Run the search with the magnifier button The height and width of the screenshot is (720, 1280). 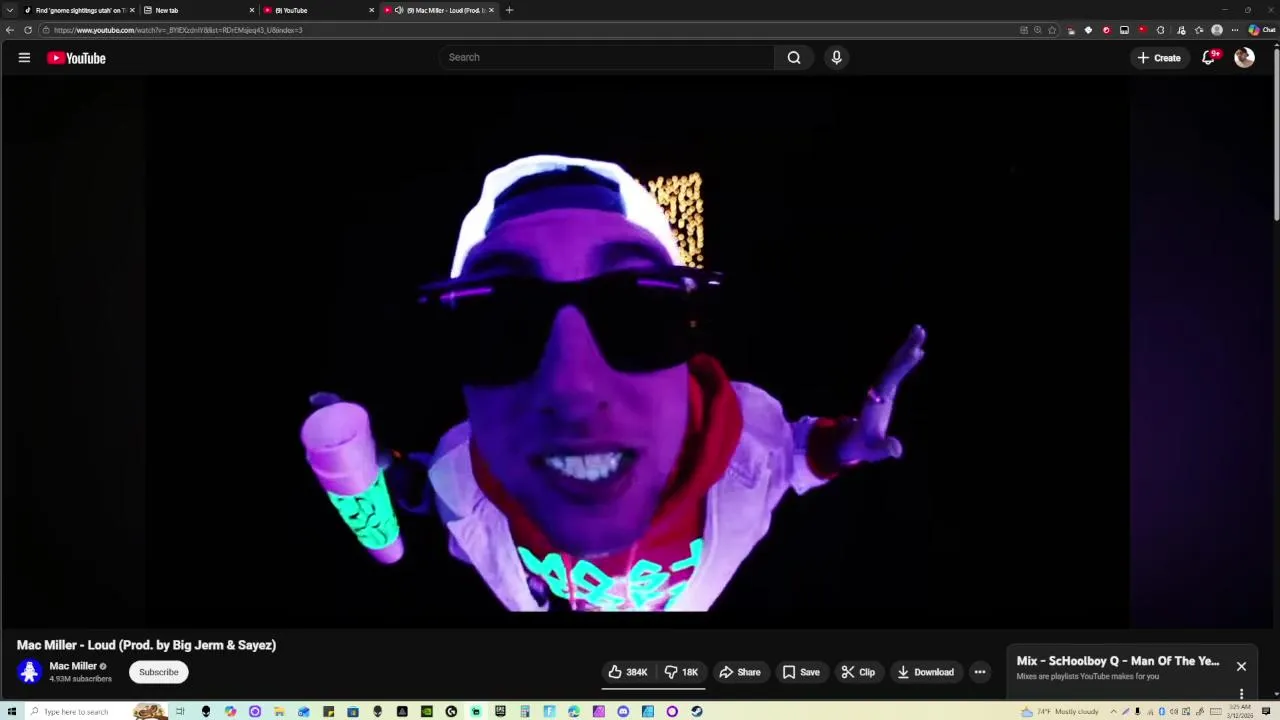tap(794, 57)
